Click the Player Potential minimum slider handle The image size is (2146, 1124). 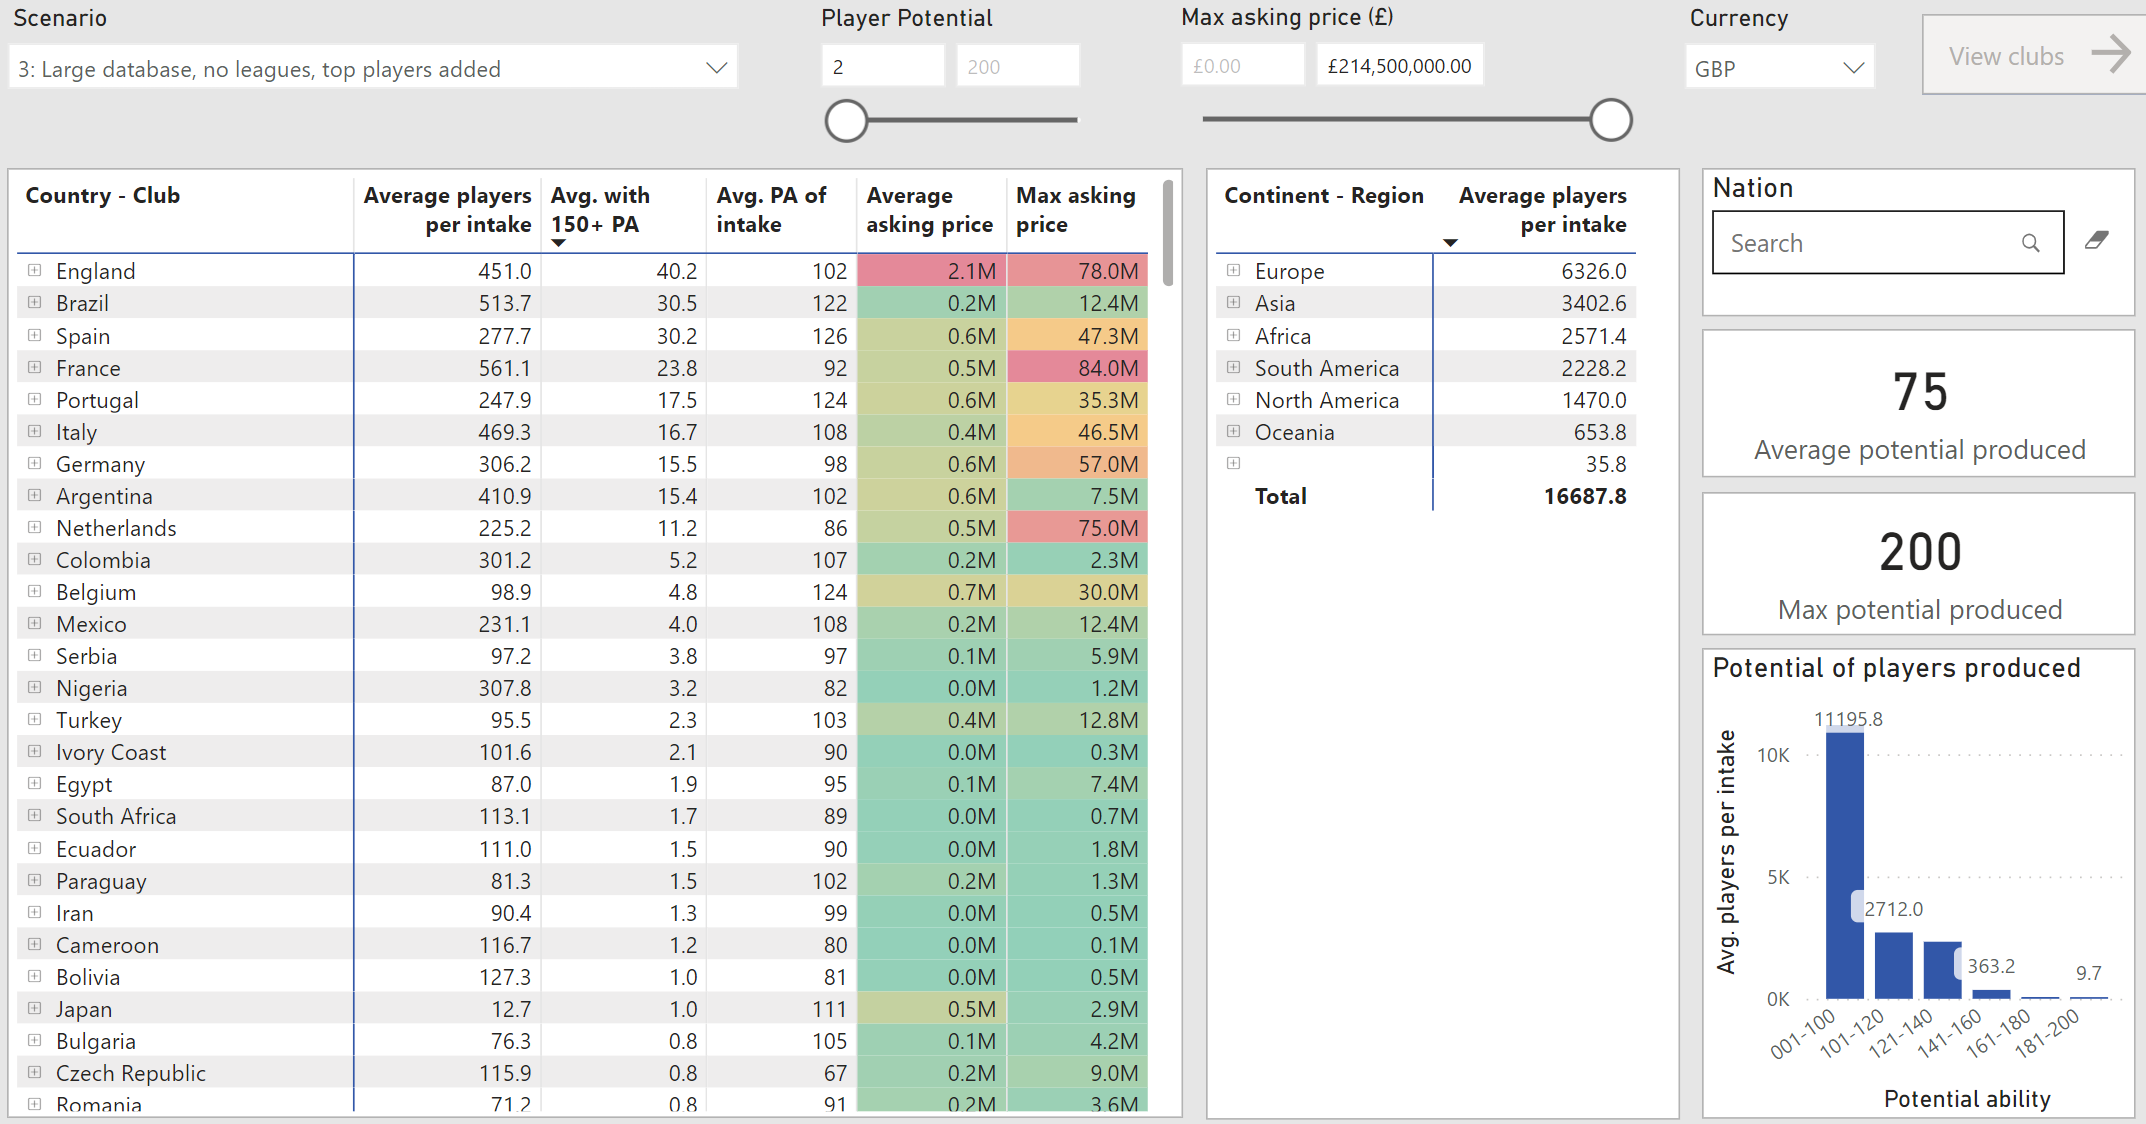pyautogui.click(x=846, y=120)
